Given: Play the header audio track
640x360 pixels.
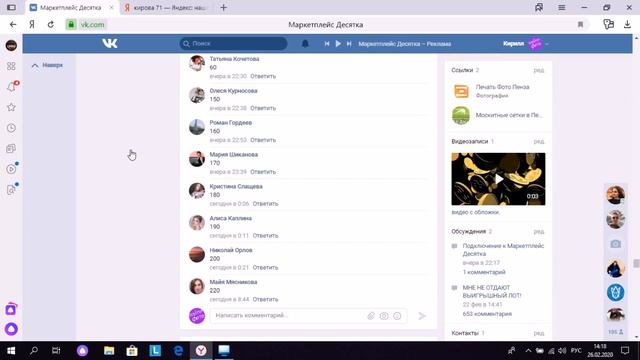Looking at the screenshot, I should click(x=338, y=44).
